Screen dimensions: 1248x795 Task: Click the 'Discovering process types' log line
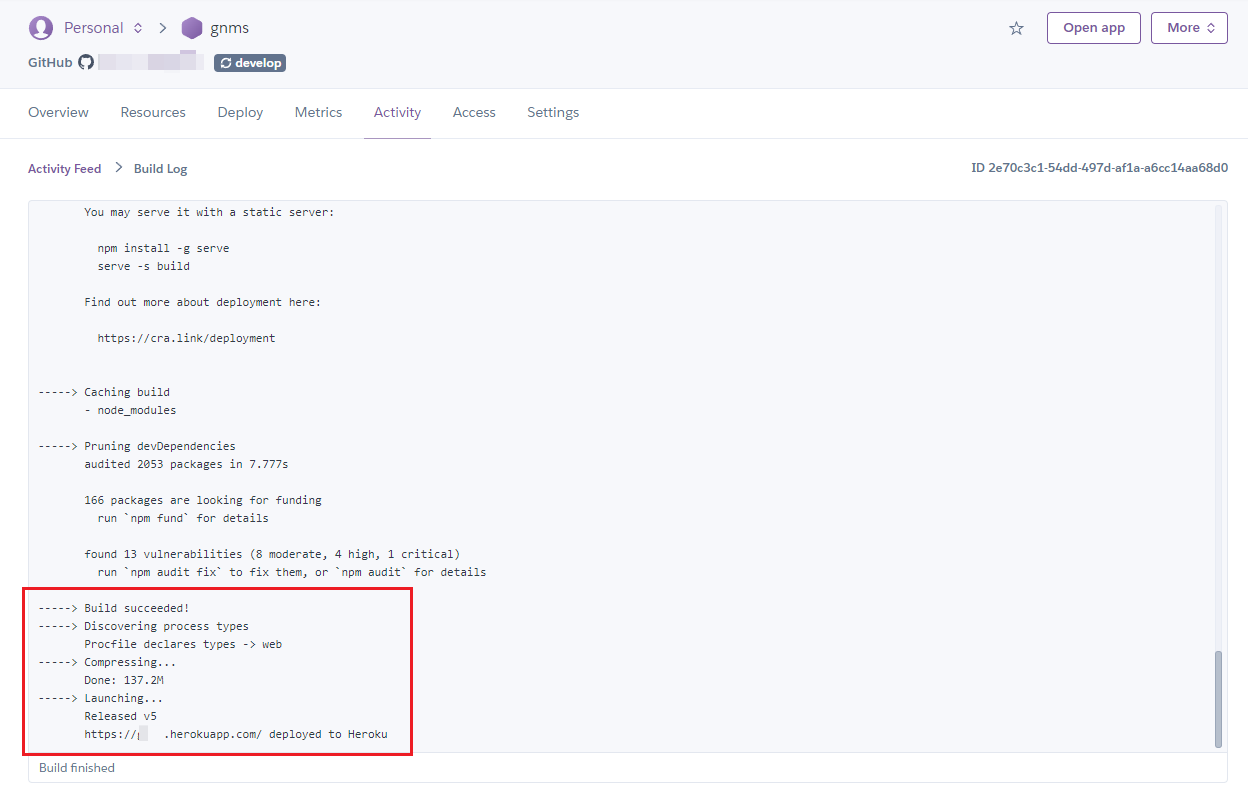(x=166, y=626)
